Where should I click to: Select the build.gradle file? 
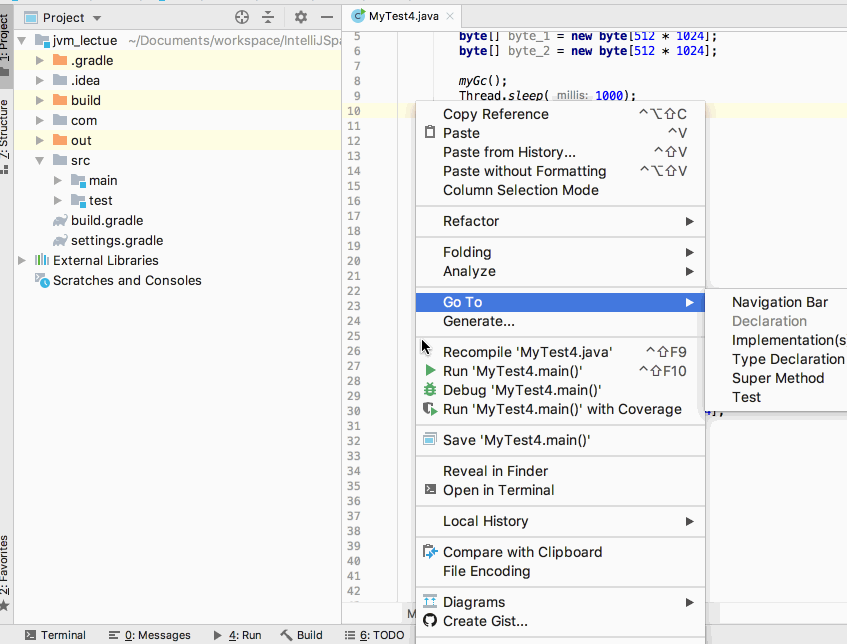click(x=107, y=220)
